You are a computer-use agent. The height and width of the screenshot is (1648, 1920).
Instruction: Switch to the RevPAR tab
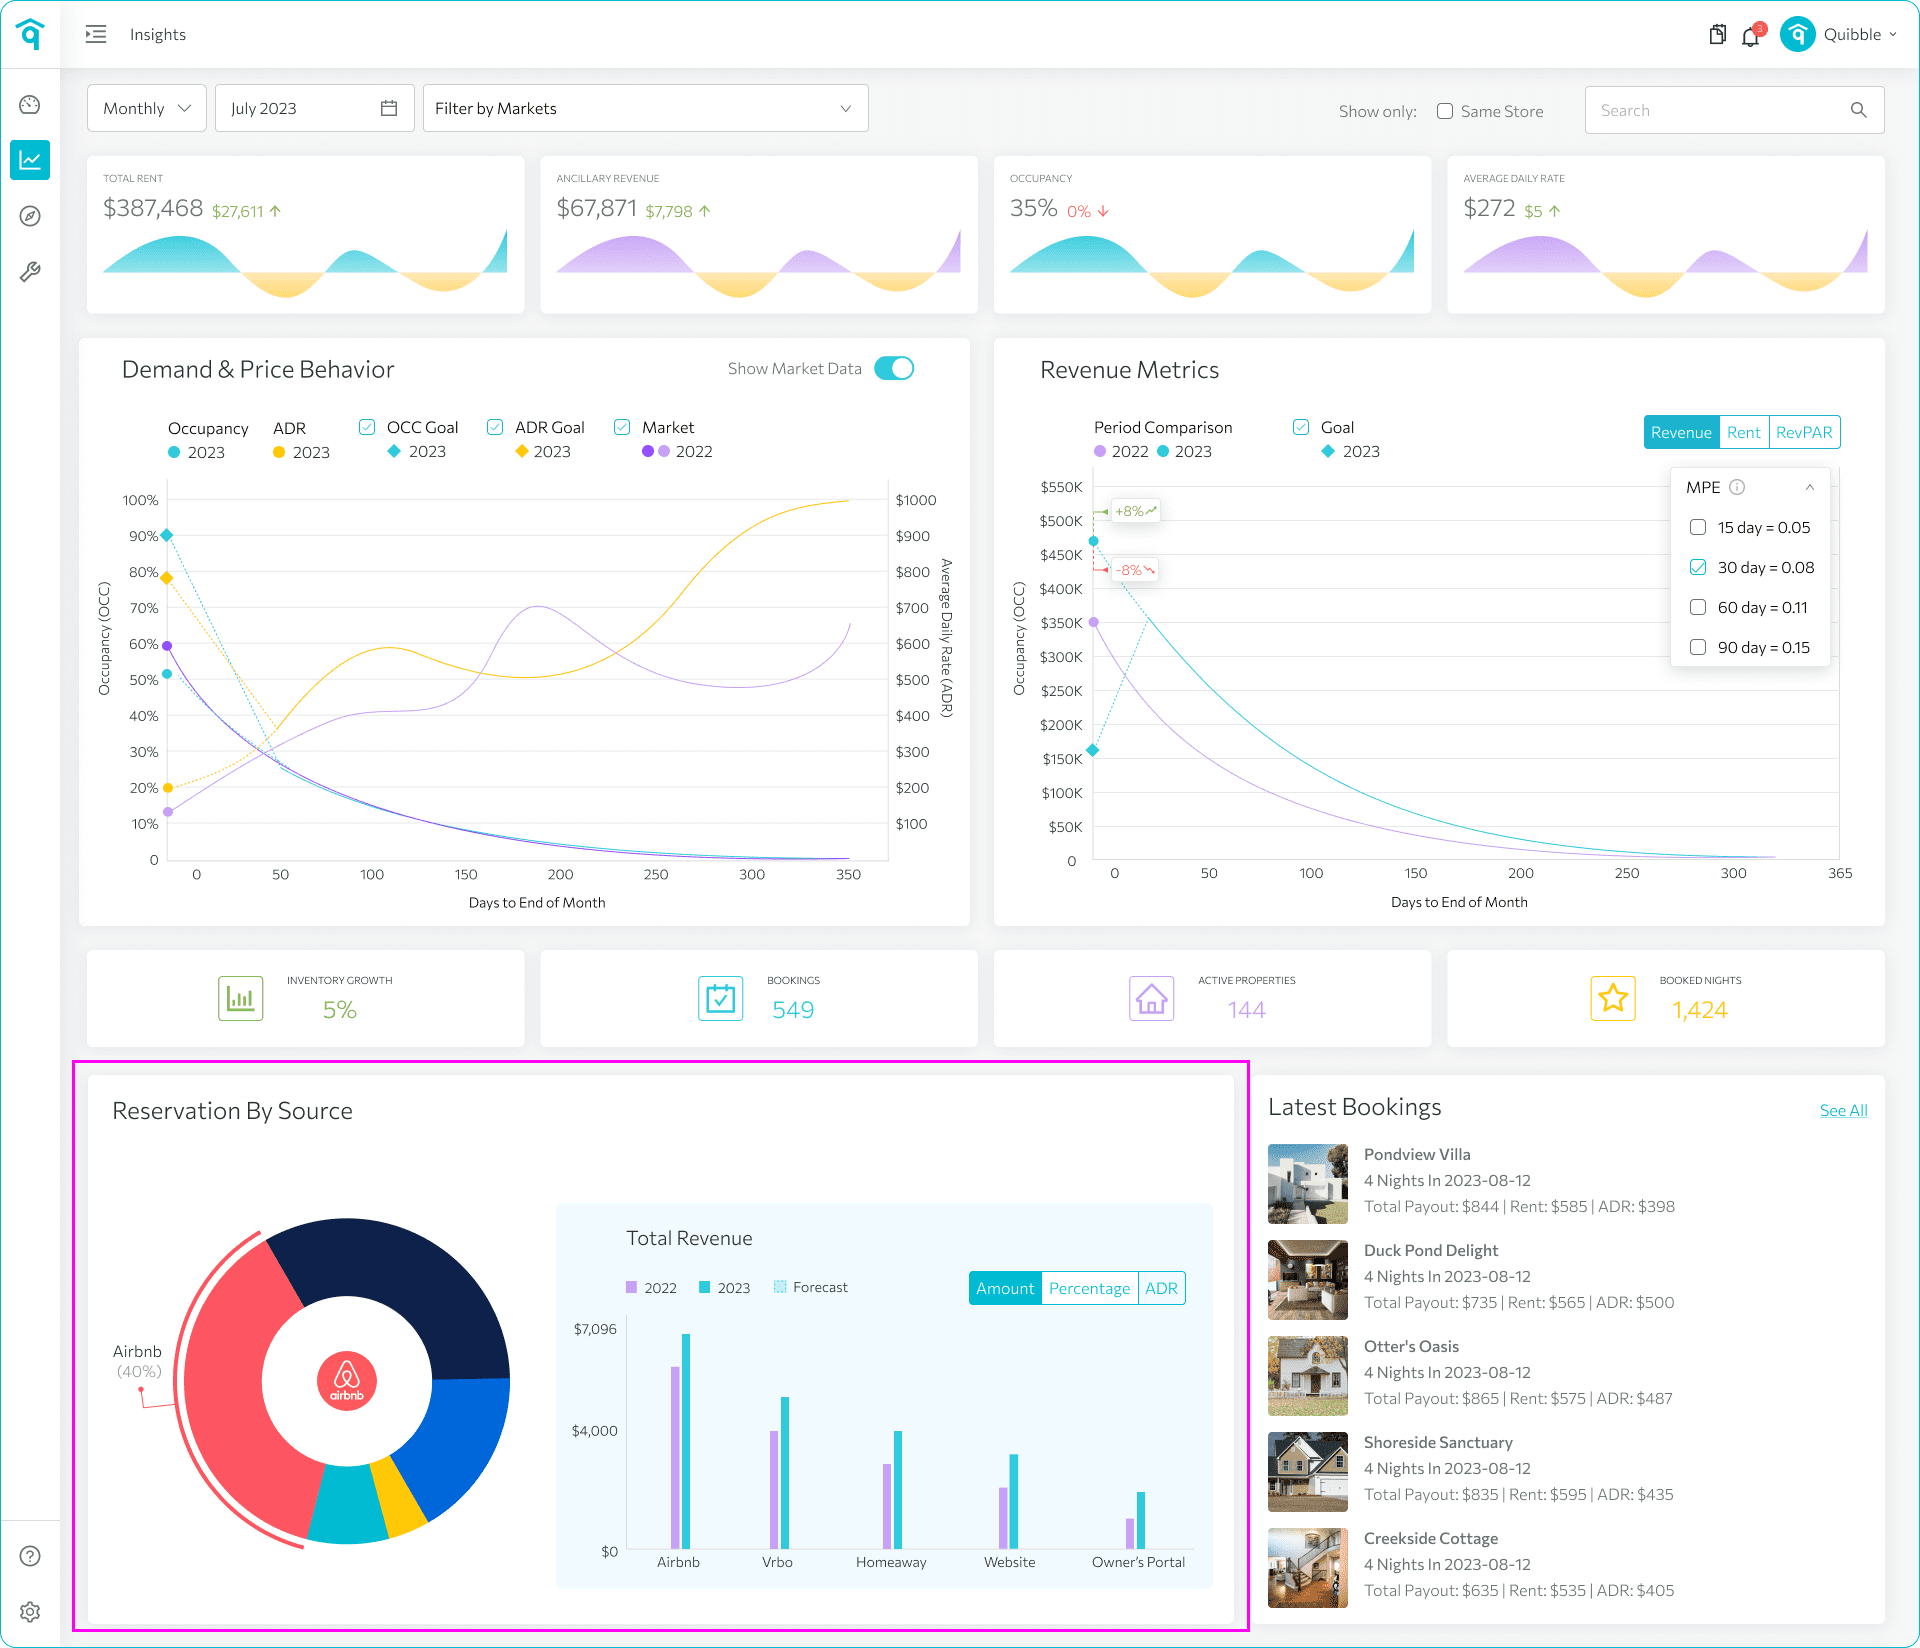1804,432
